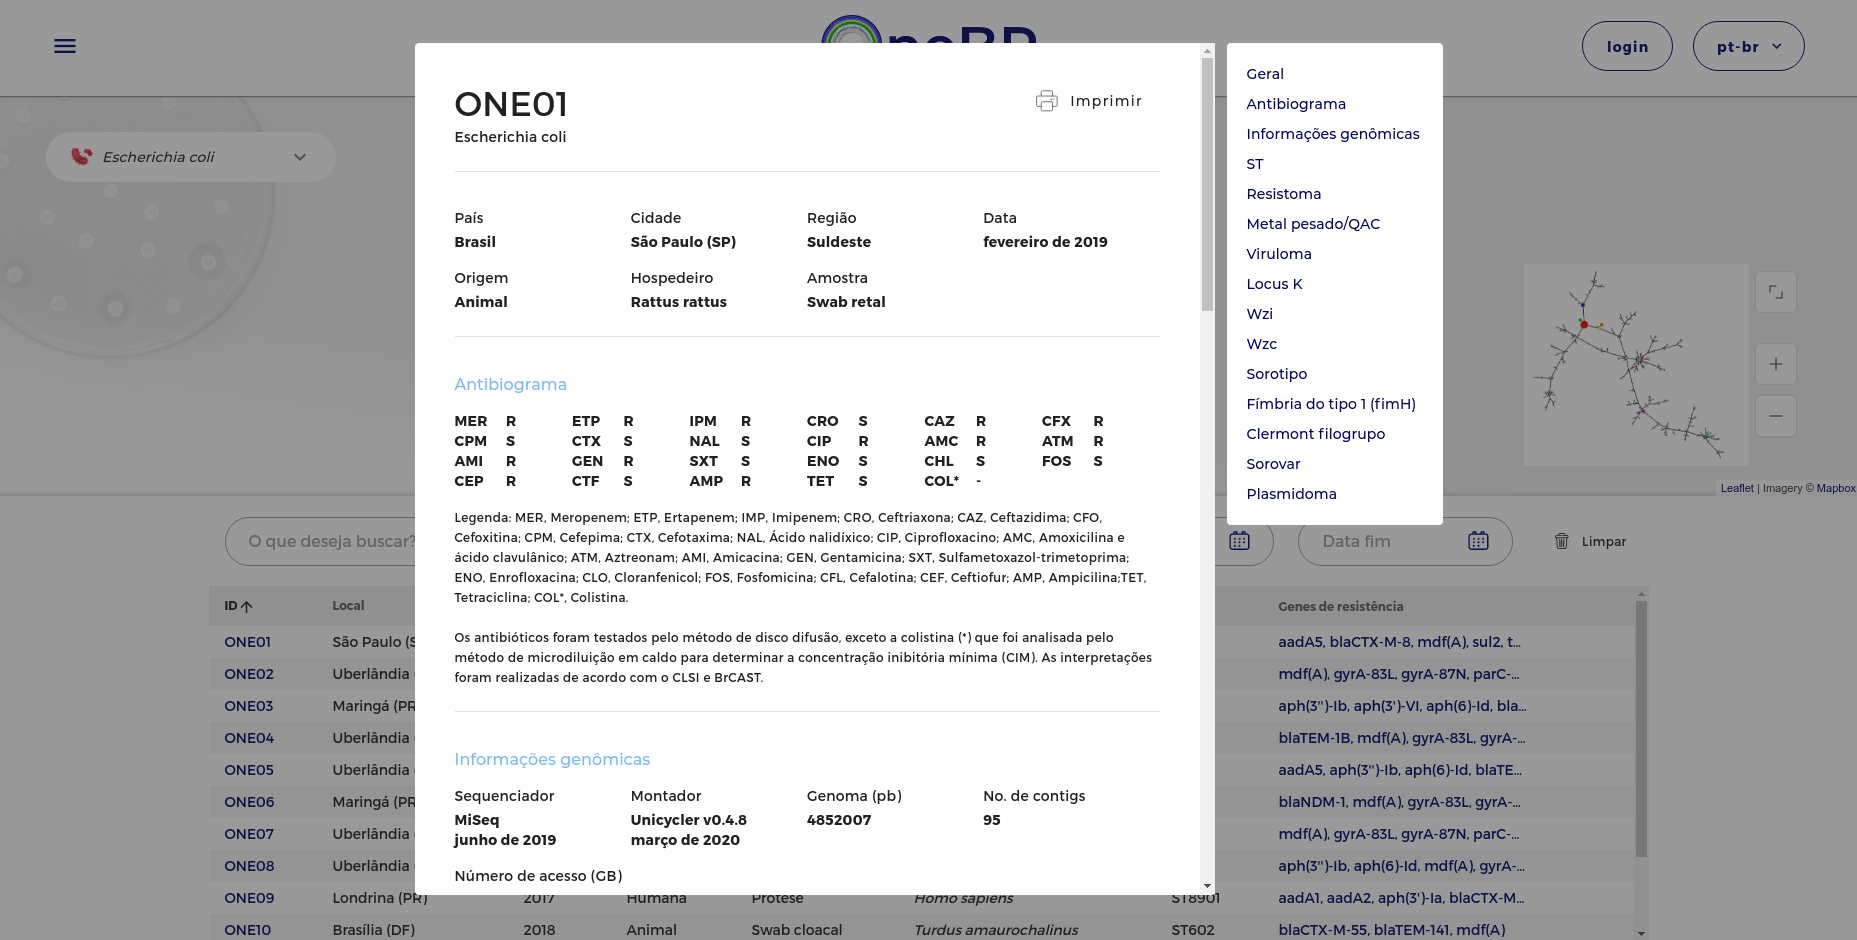Jump to Wzc section
This screenshot has width=1857, height=940.
point(1261,344)
